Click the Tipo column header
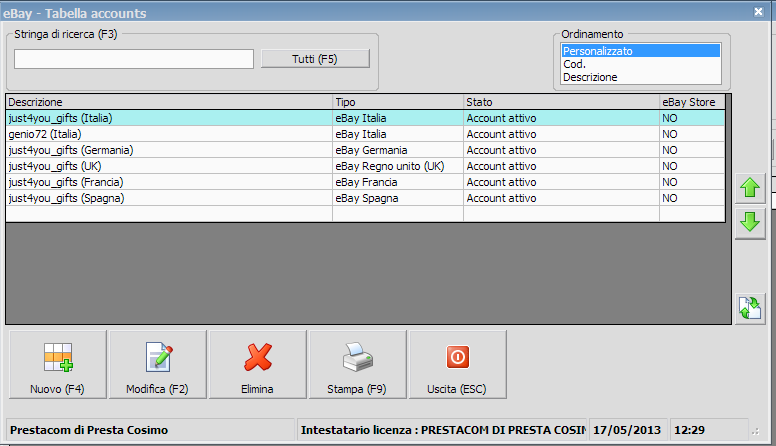This screenshot has height=446, width=776. click(x=398, y=102)
